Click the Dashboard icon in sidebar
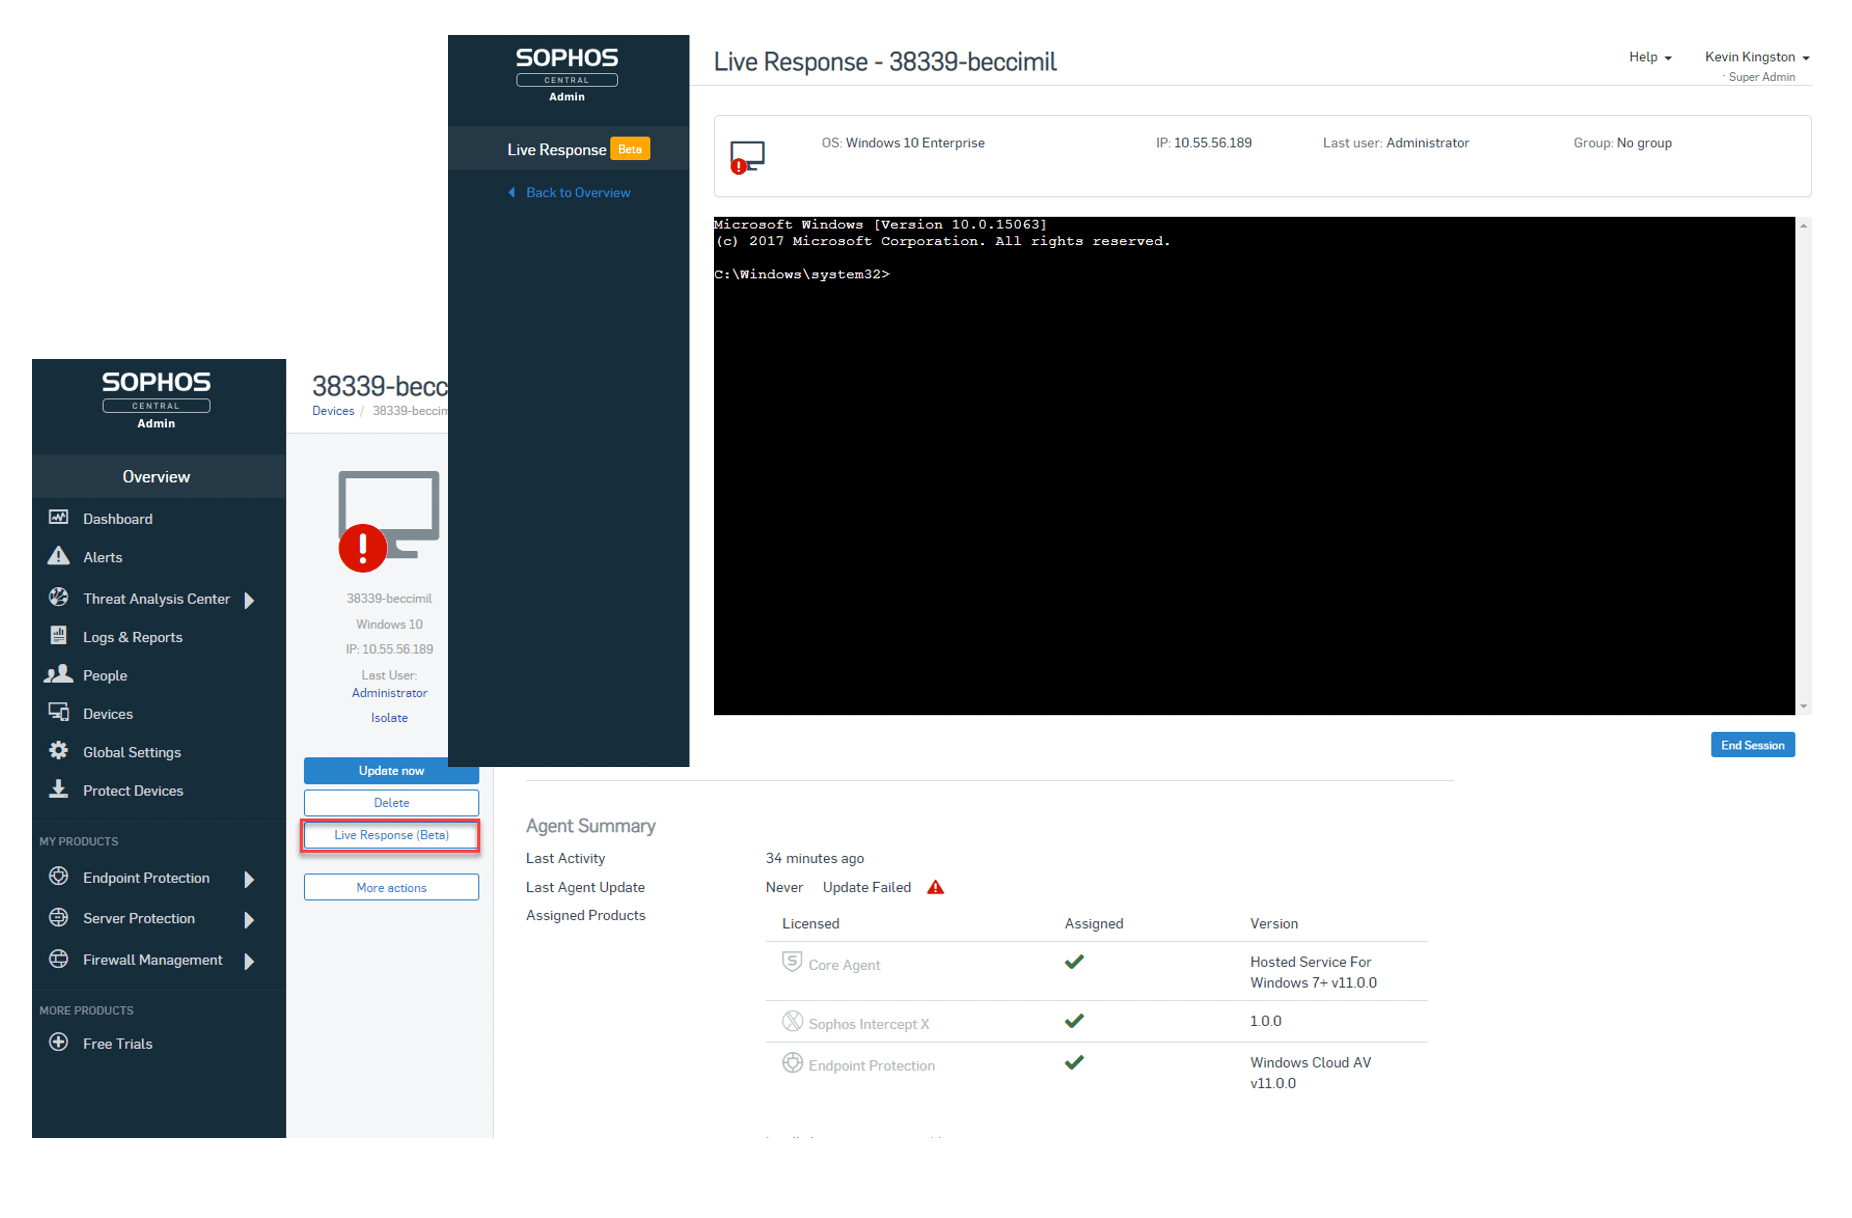 59,518
